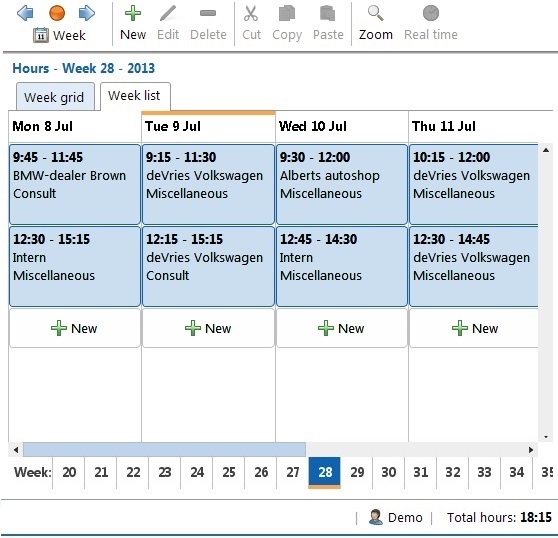Jump to week 20
Image resolution: width=558 pixels, height=538 pixels.
pos(69,473)
